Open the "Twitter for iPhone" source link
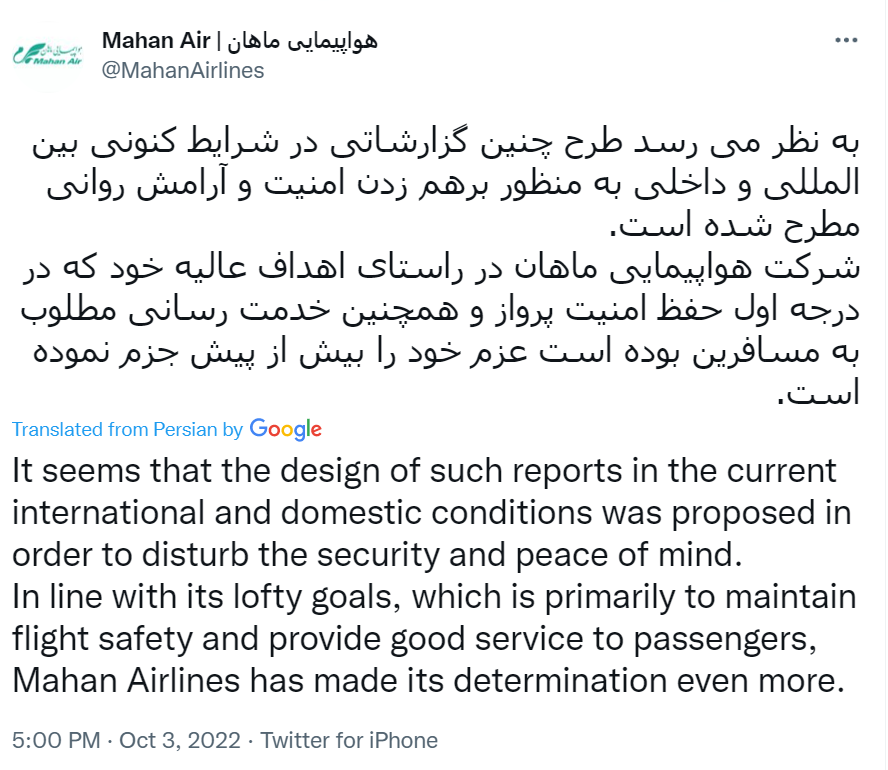 pyautogui.click(x=349, y=741)
